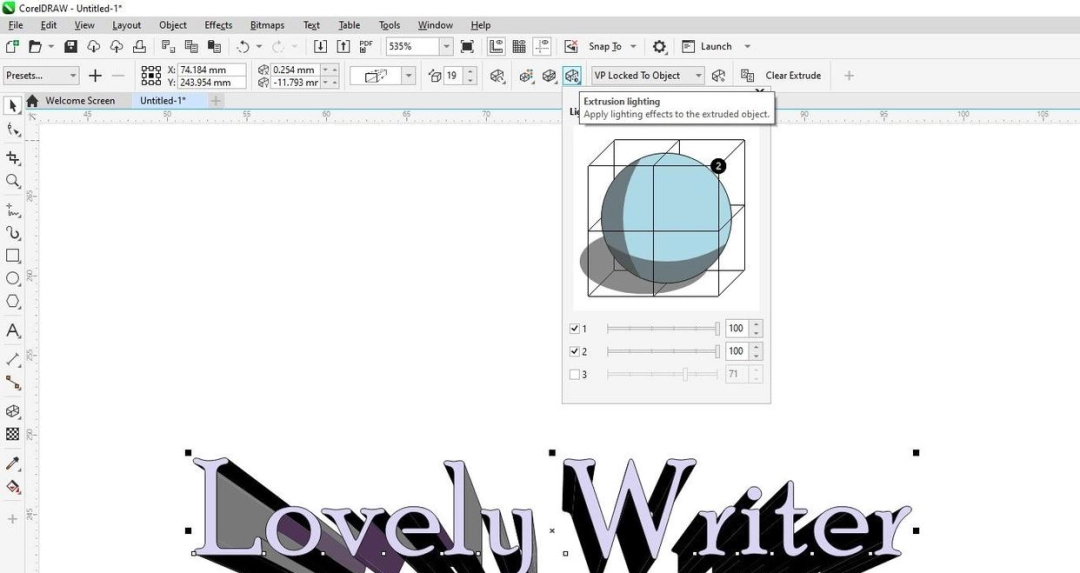Open the Options gear
This screenshot has width=1080, height=573.
tap(659, 46)
